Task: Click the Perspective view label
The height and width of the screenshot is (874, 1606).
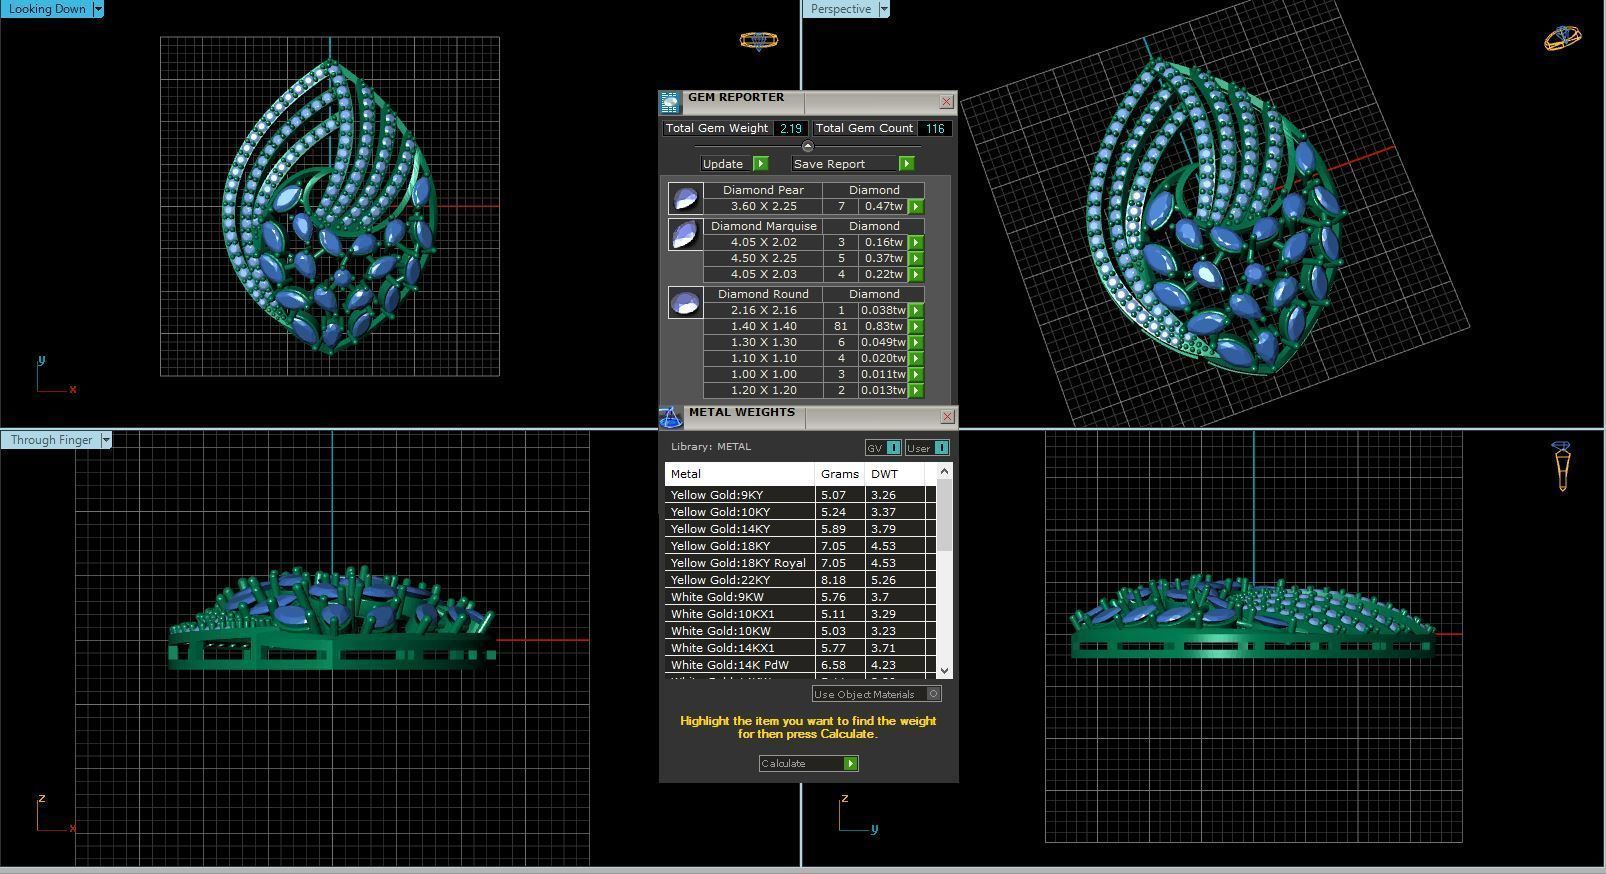Action: pos(840,9)
